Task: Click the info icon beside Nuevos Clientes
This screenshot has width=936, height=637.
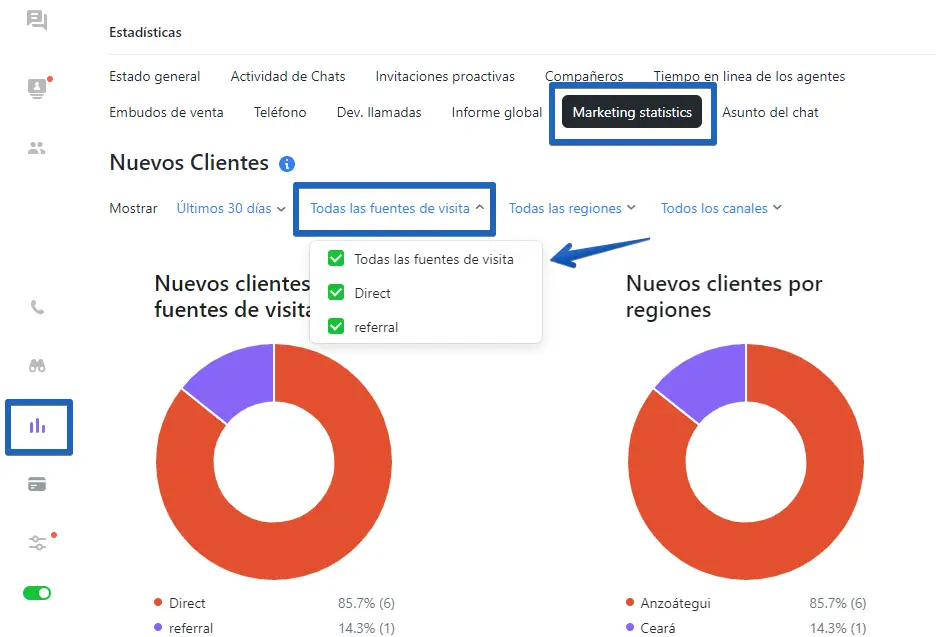Action: pos(287,164)
